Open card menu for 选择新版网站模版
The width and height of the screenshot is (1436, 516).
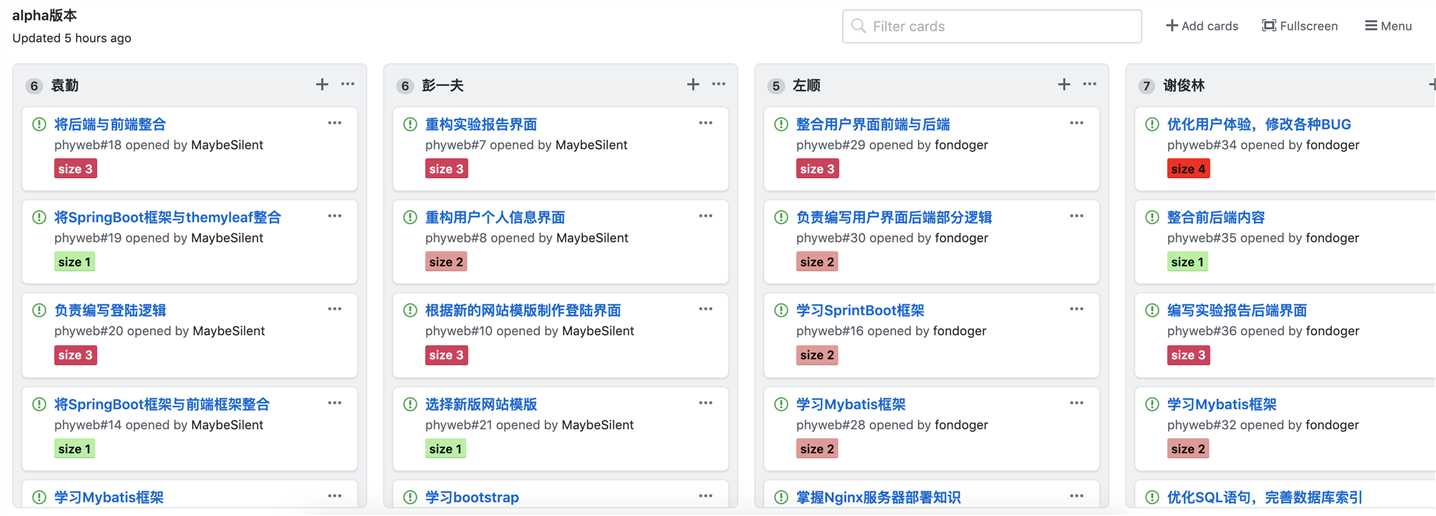(705, 403)
